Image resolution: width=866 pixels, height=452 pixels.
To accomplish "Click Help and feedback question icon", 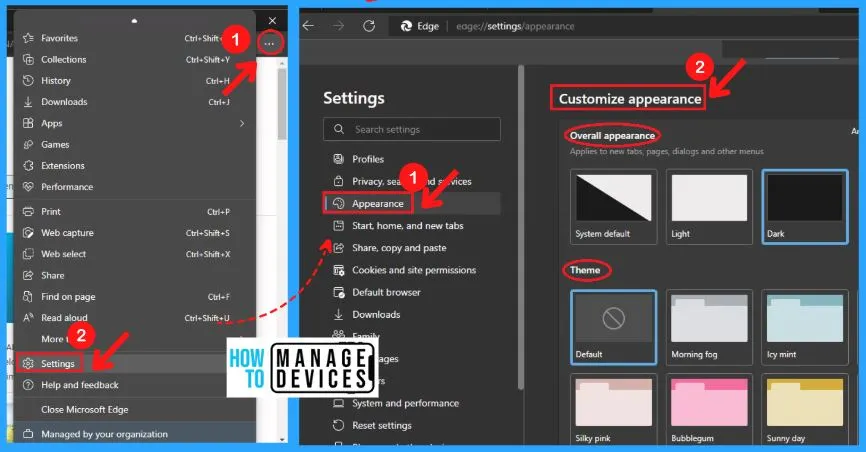I will point(28,385).
